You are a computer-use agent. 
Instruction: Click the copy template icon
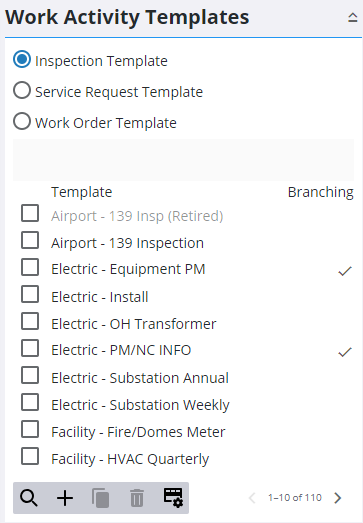click(100, 498)
